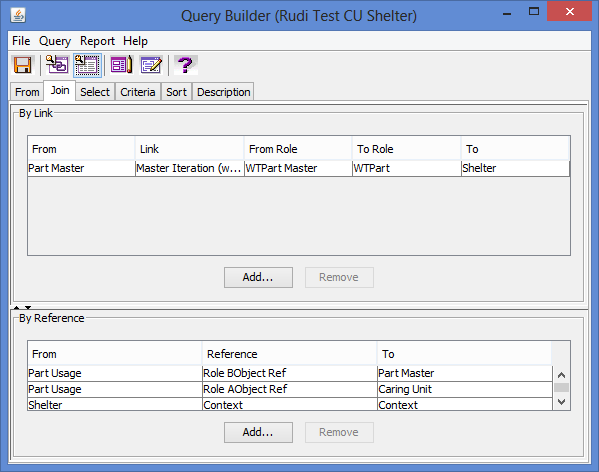Minimize the Query Builder window
This screenshot has height=472, width=599.
point(507,13)
